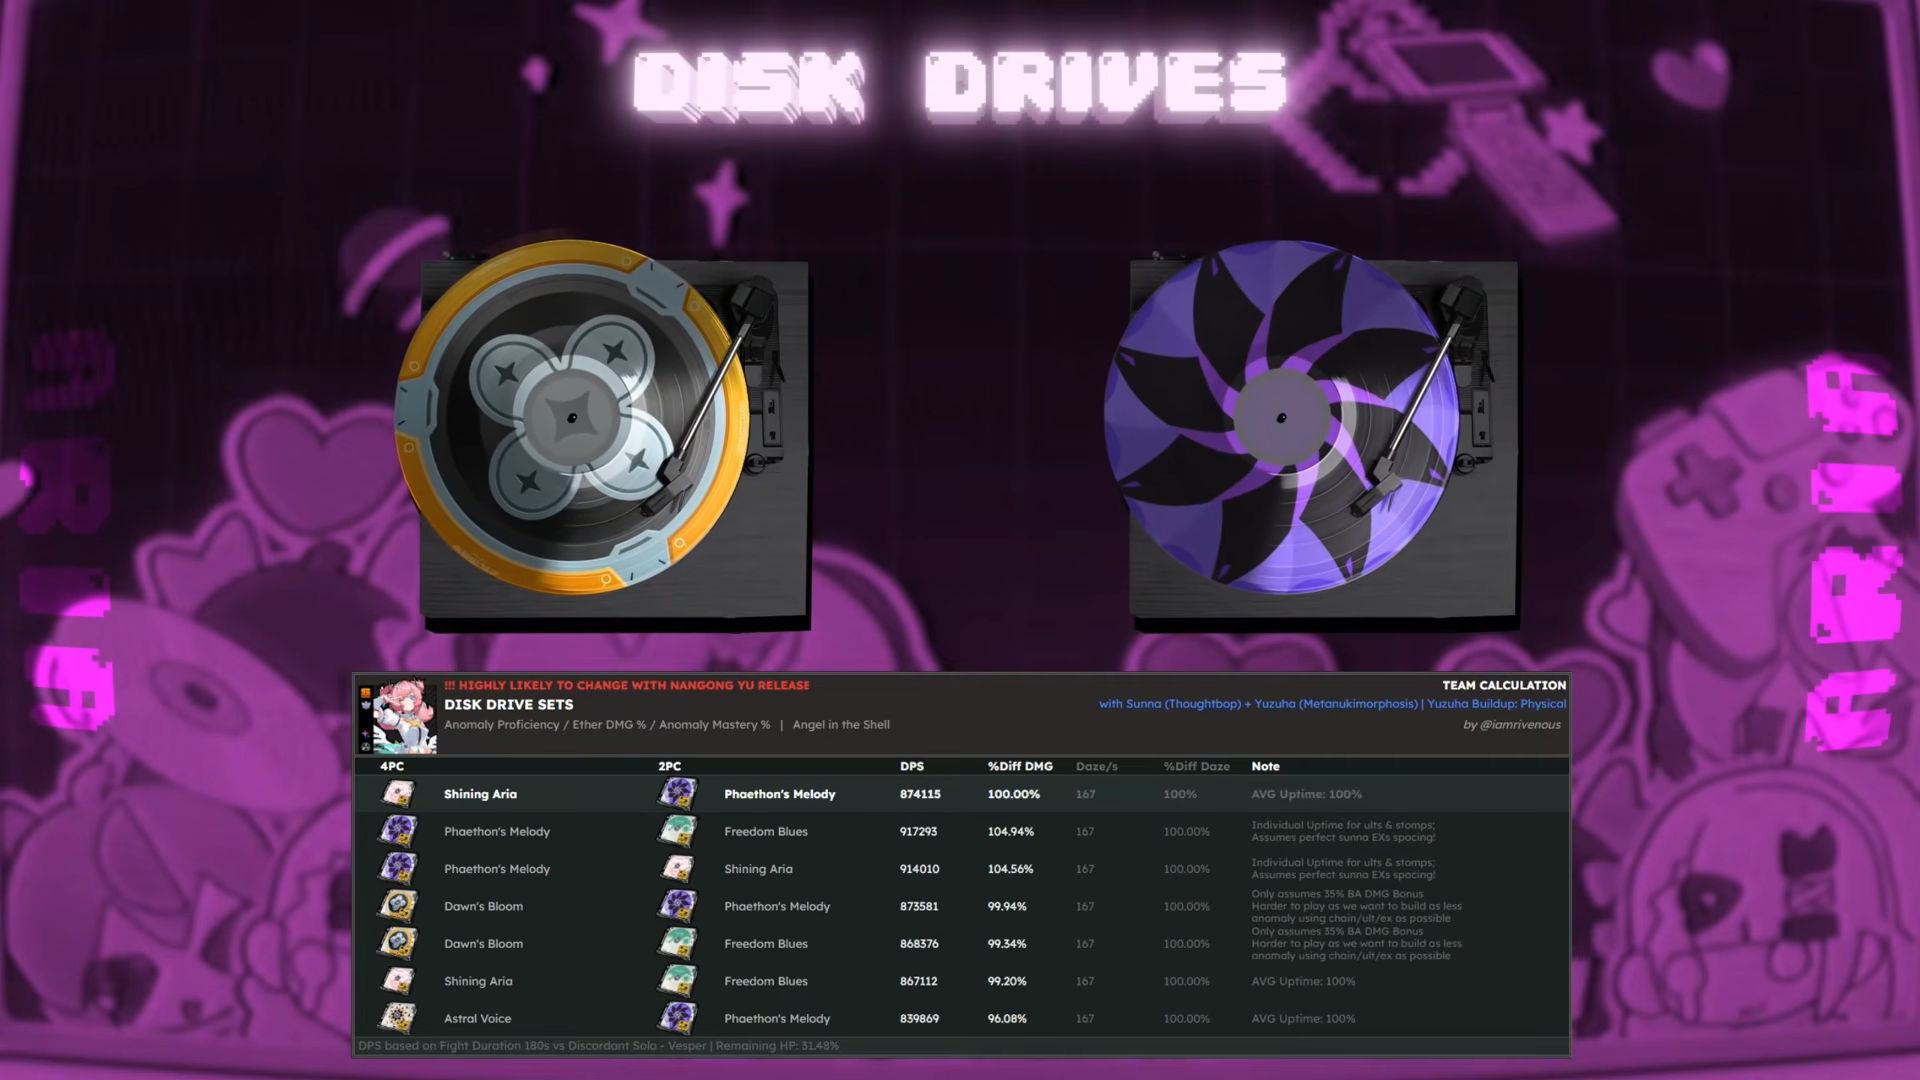Click the purple swirl vinyl record on the right turntable
The height and width of the screenshot is (1080, 1920).
[1281, 417]
